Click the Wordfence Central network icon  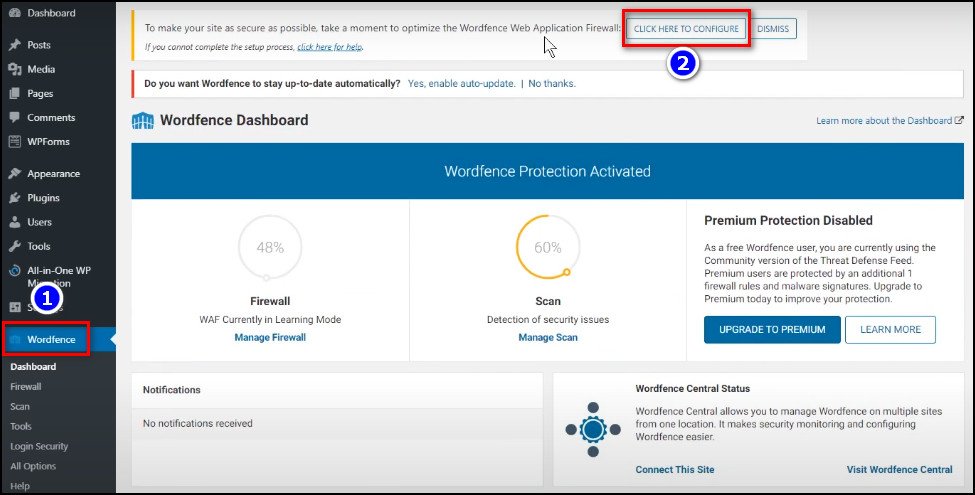click(x=593, y=429)
